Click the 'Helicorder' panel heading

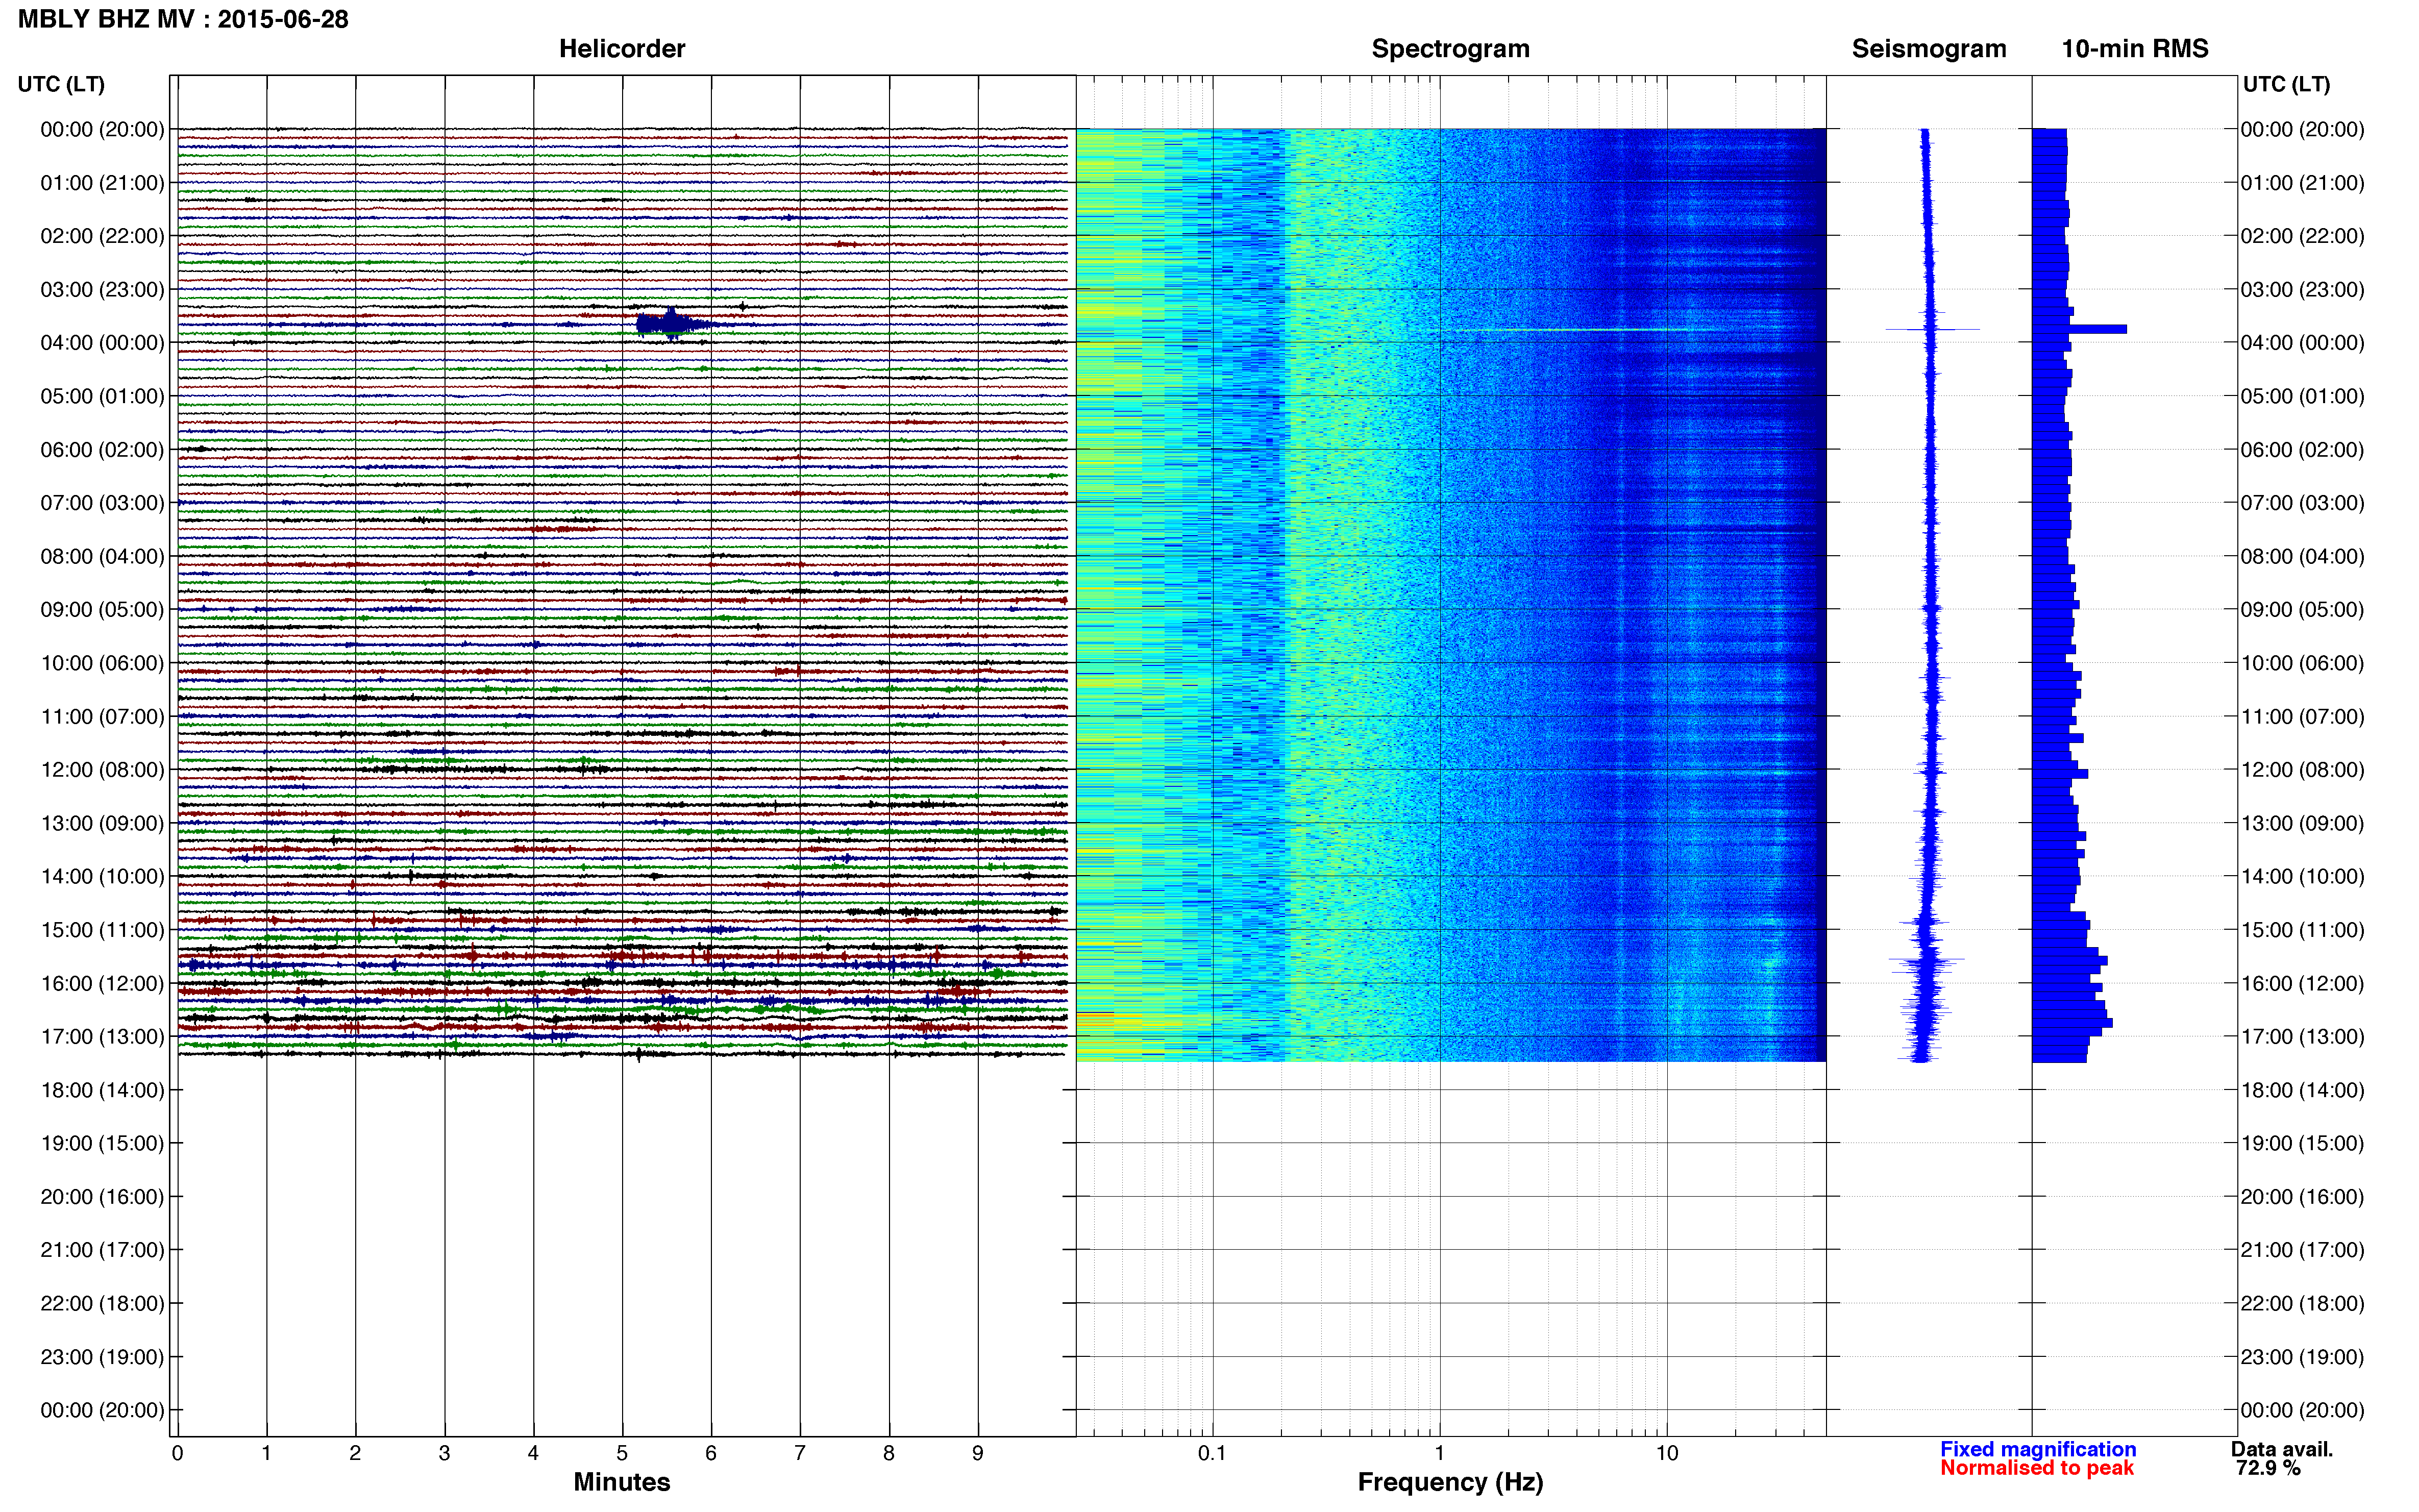(x=622, y=49)
